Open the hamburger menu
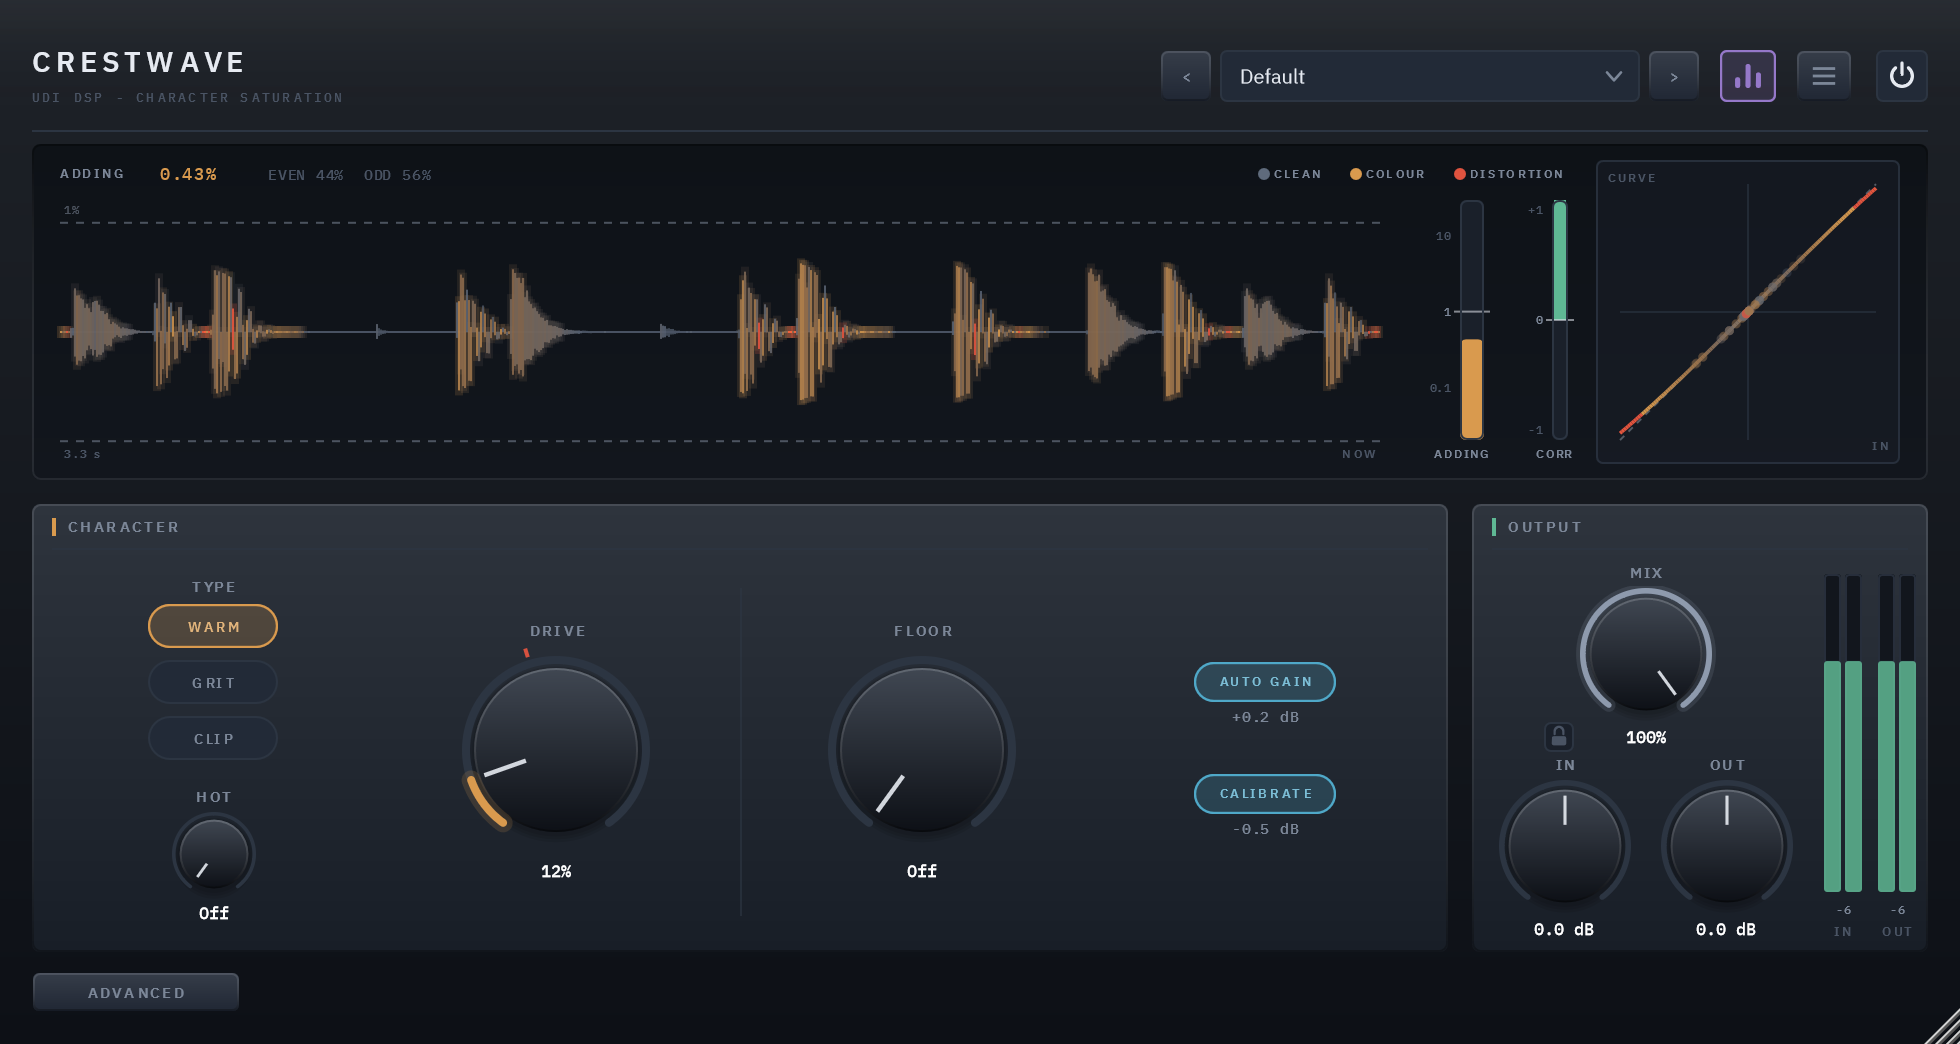 click(x=1824, y=76)
